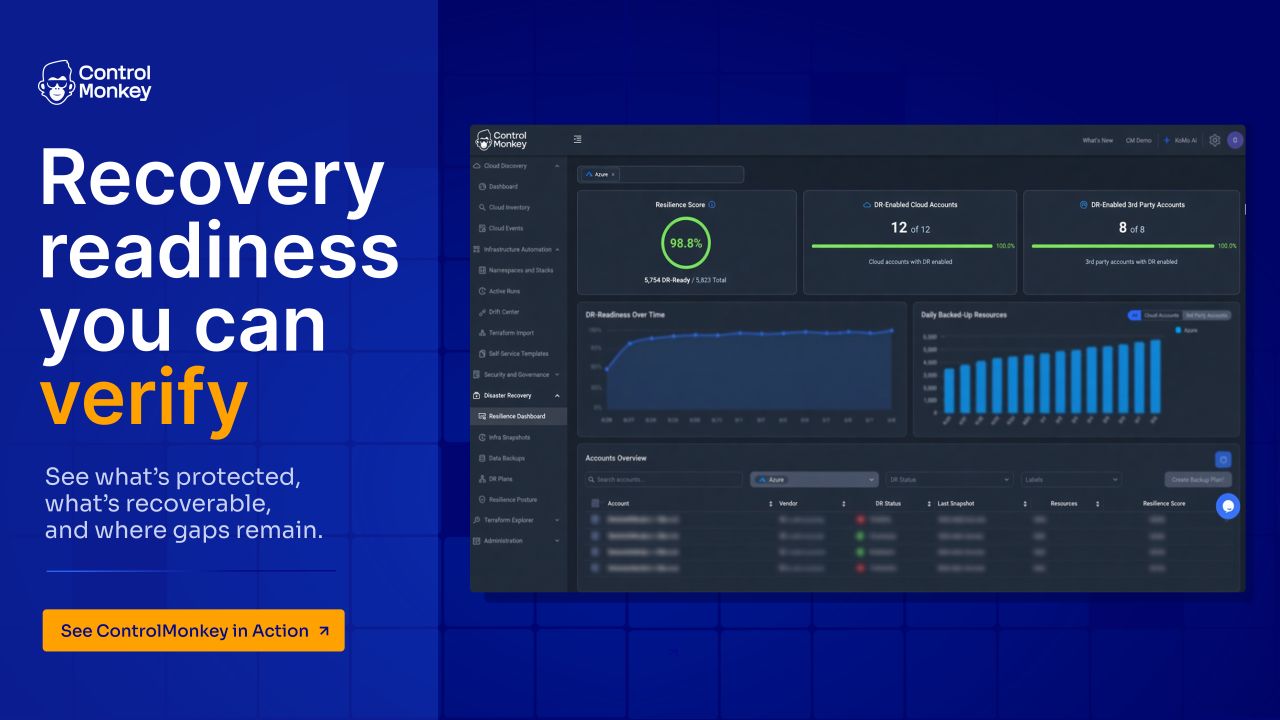
Task: Click the sidebar collapse hamburger icon
Action: [x=578, y=139]
